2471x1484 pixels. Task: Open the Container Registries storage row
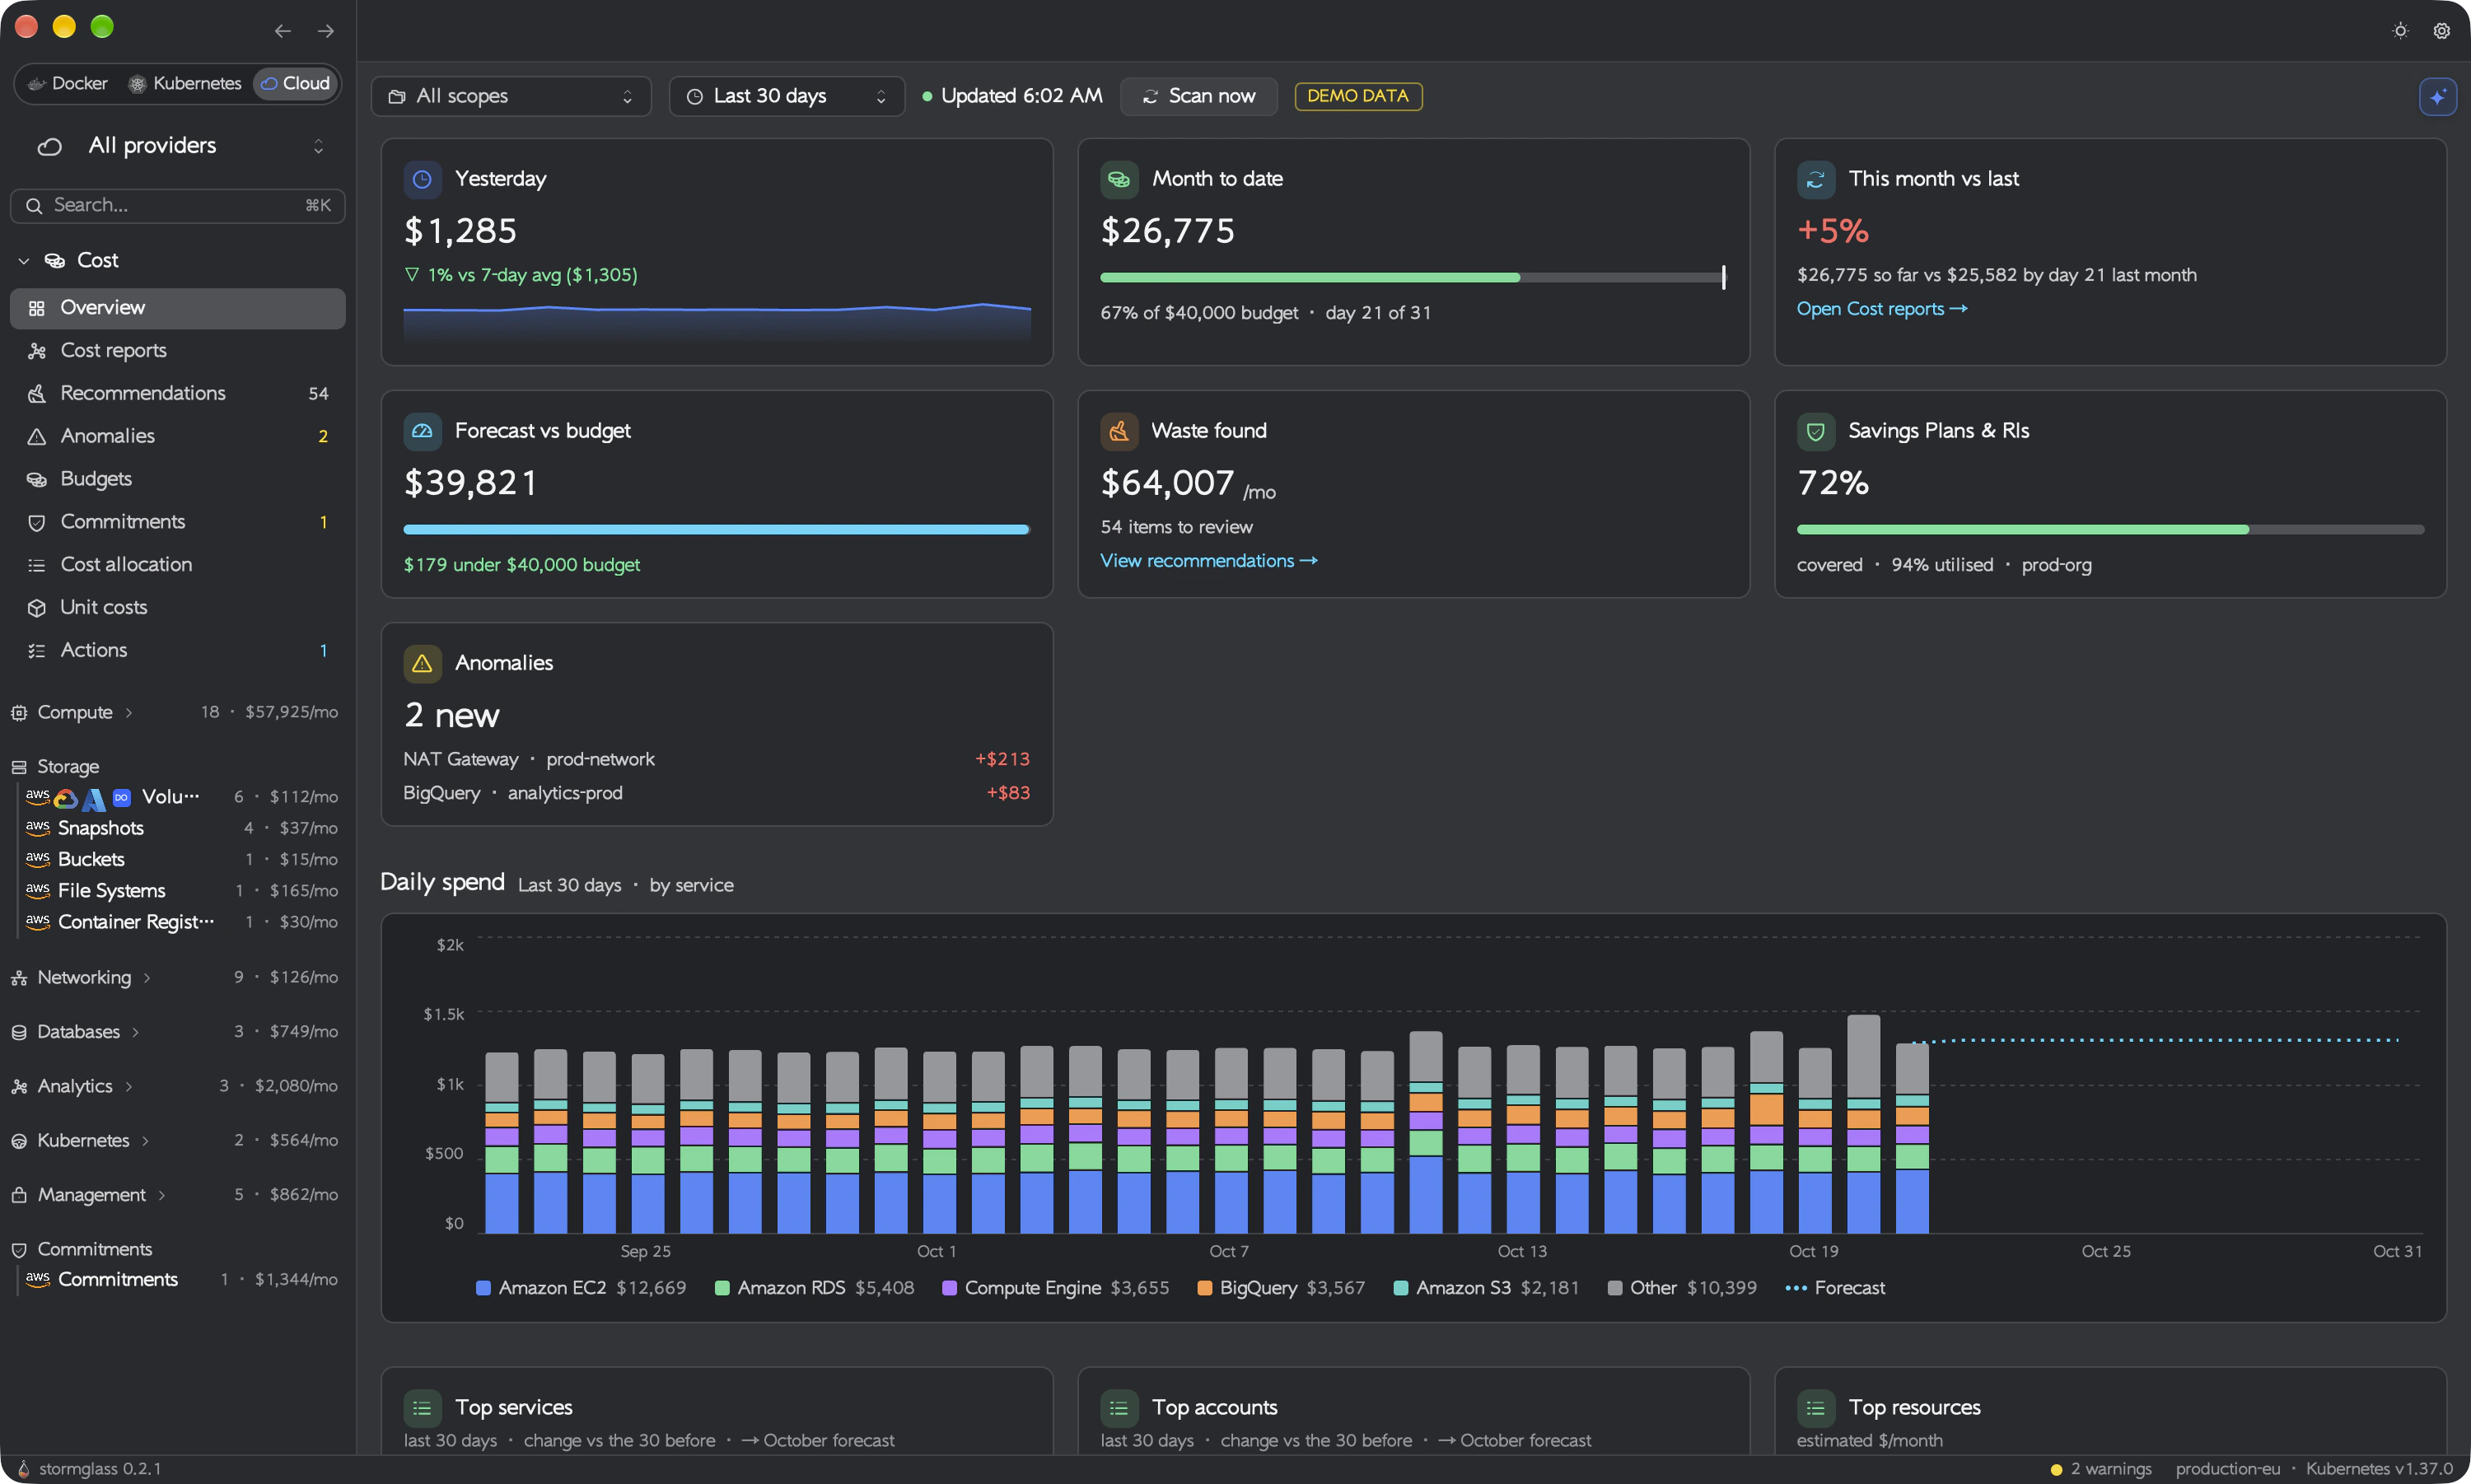point(181,922)
